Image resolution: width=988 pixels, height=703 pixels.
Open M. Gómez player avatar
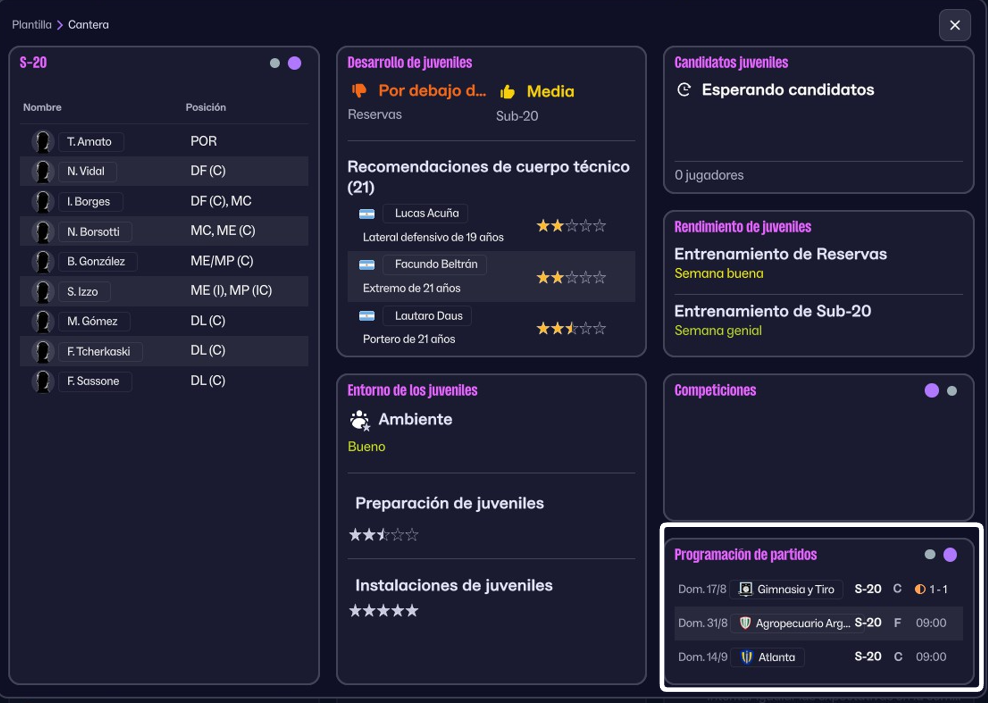43,321
